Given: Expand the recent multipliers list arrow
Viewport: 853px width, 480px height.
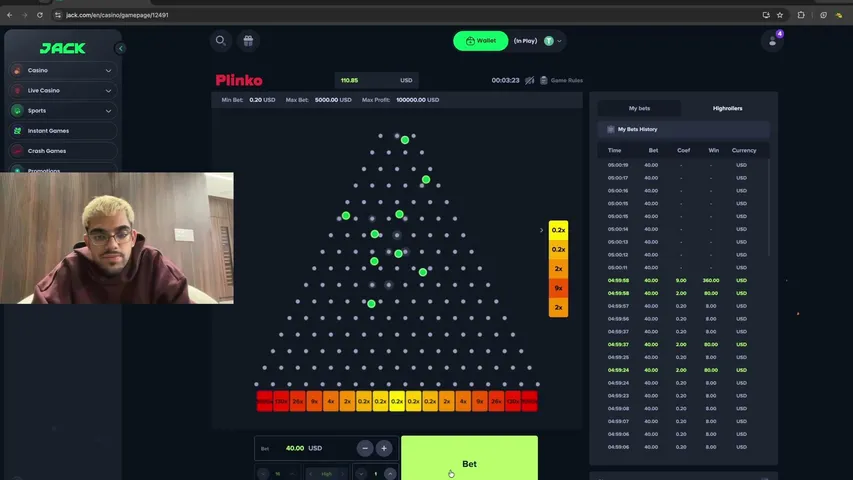Looking at the screenshot, I should pos(541,230).
